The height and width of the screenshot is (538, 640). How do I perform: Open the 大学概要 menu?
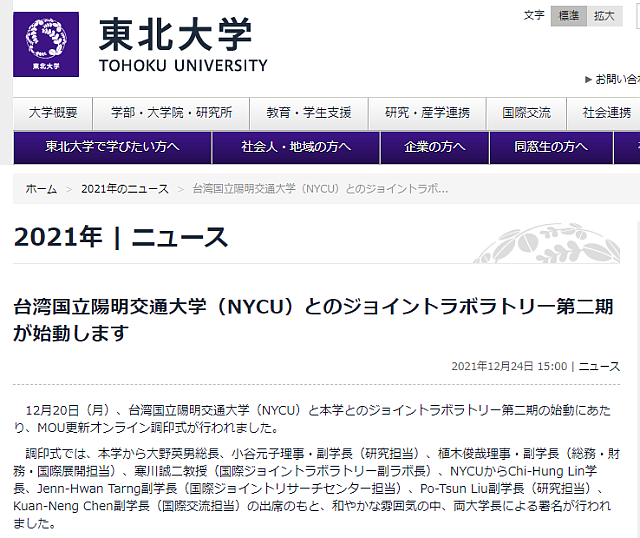(x=53, y=113)
